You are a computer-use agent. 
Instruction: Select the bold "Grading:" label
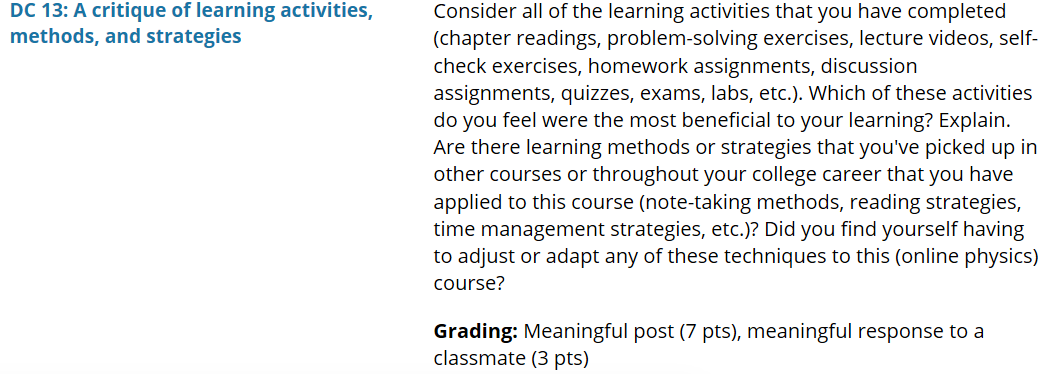pyautogui.click(x=475, y=331)
